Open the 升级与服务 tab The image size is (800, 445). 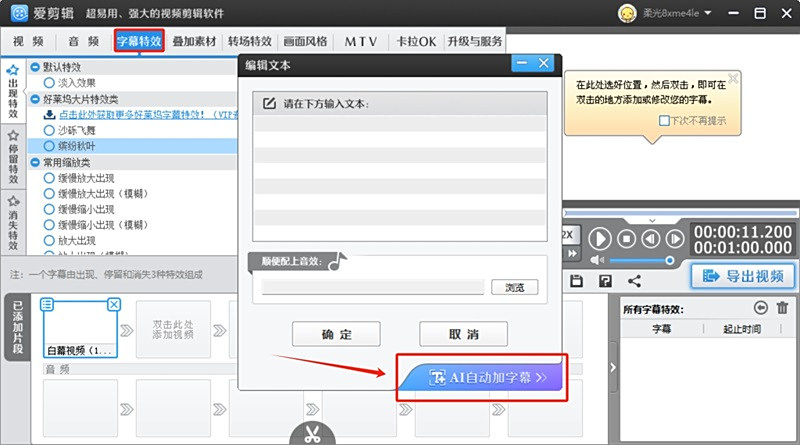(x=474, y=41)
